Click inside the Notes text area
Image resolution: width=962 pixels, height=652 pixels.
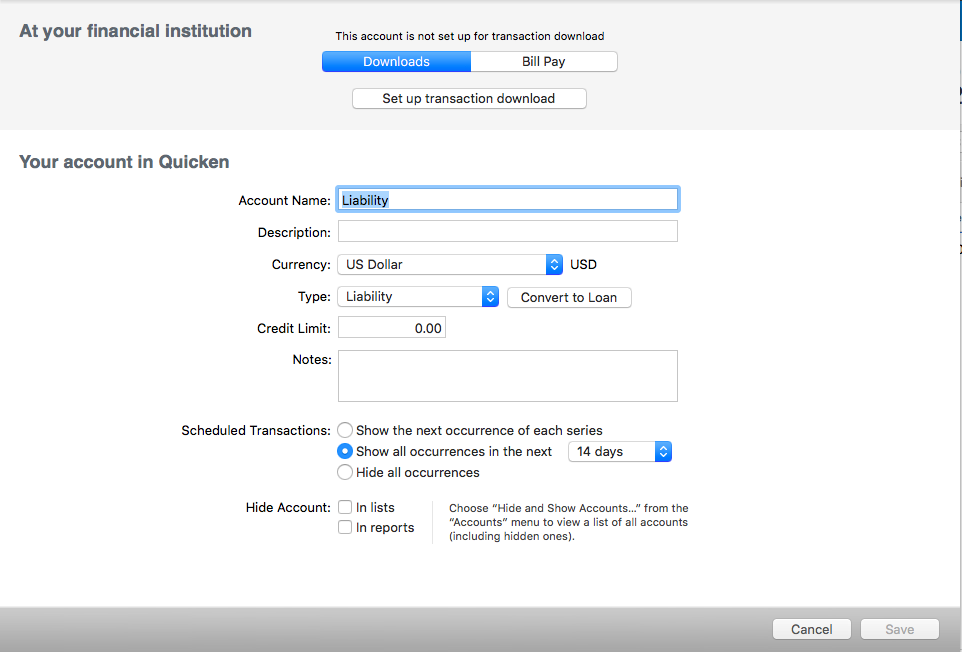[x=508, y=376]
